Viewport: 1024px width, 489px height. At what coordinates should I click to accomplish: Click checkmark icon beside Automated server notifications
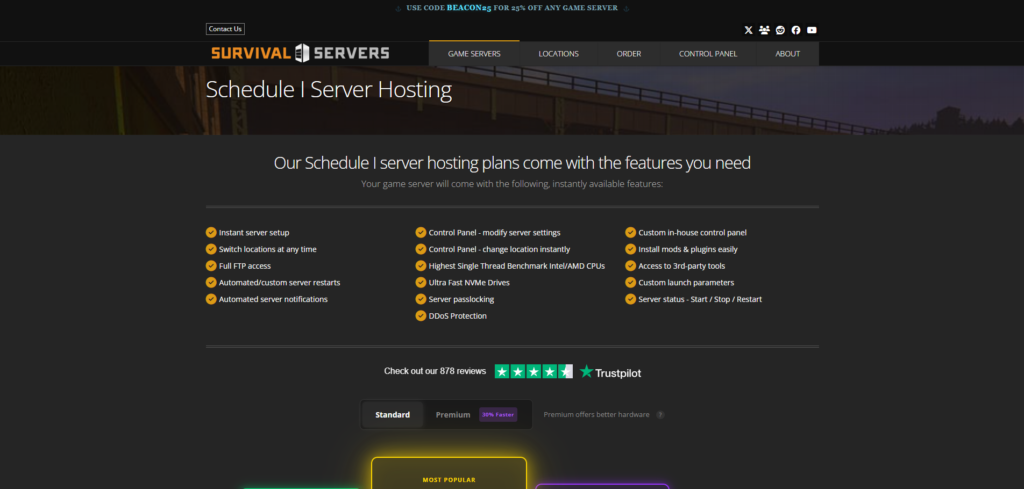click(211, 299)
